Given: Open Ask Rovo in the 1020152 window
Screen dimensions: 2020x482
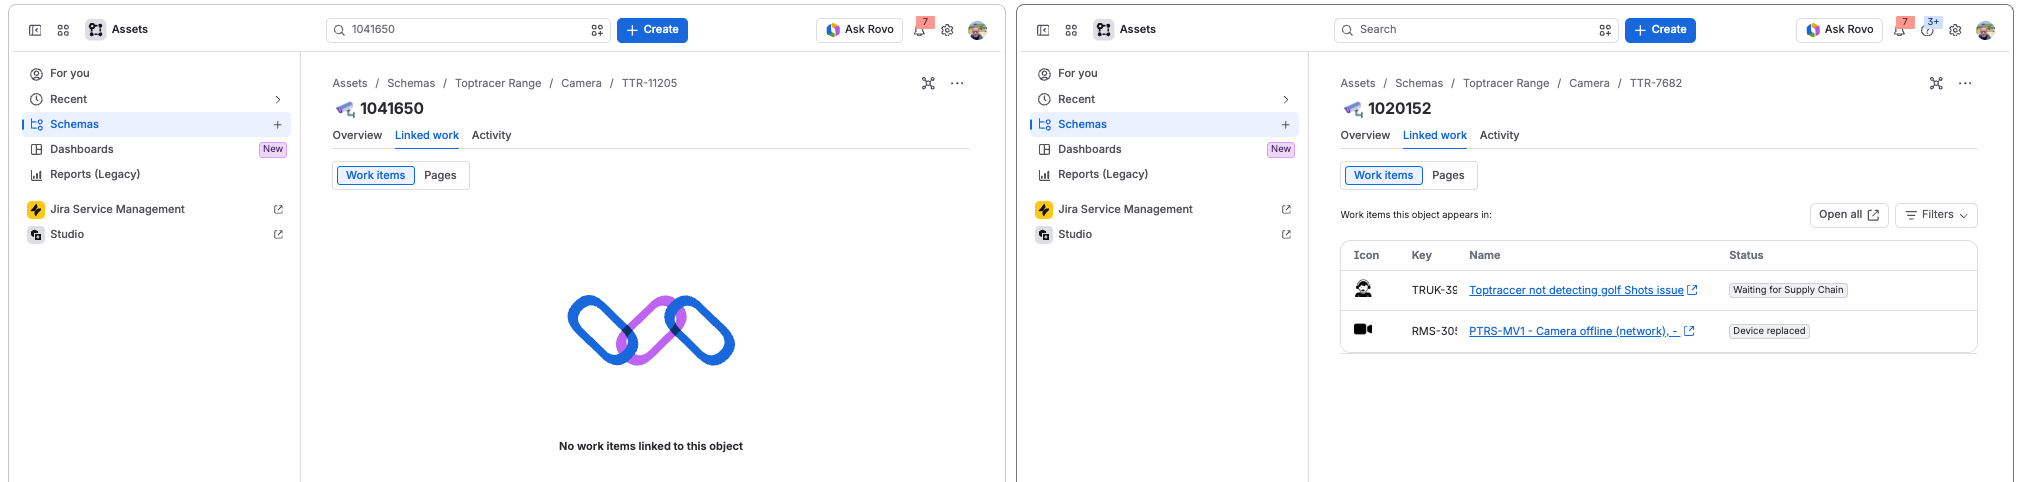Looking at the screenshot, I should click(1839, 30).
